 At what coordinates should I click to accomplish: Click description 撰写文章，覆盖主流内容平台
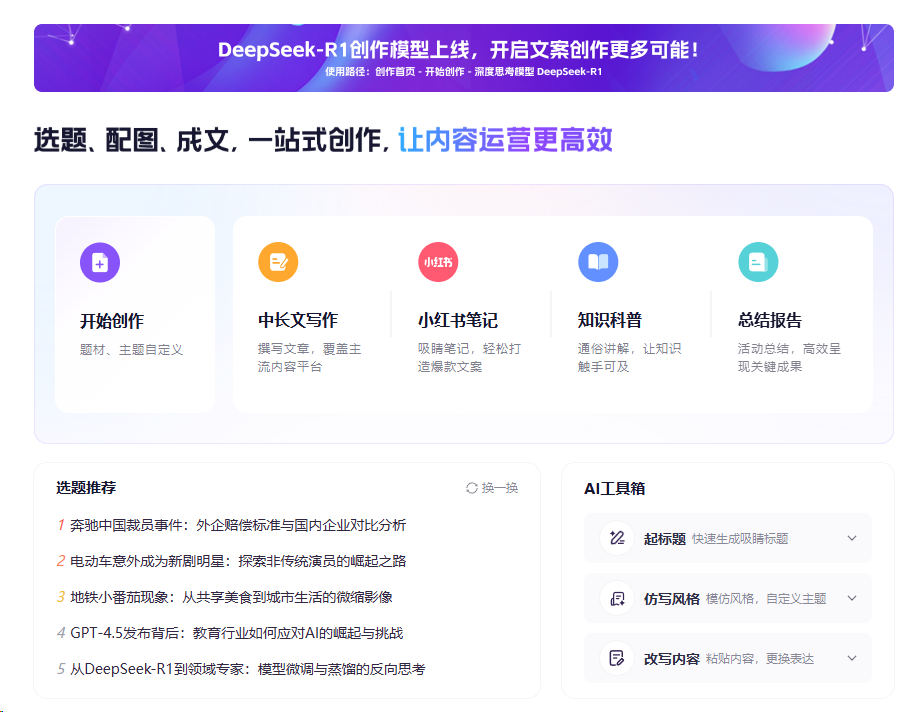[x=310, y=357]
